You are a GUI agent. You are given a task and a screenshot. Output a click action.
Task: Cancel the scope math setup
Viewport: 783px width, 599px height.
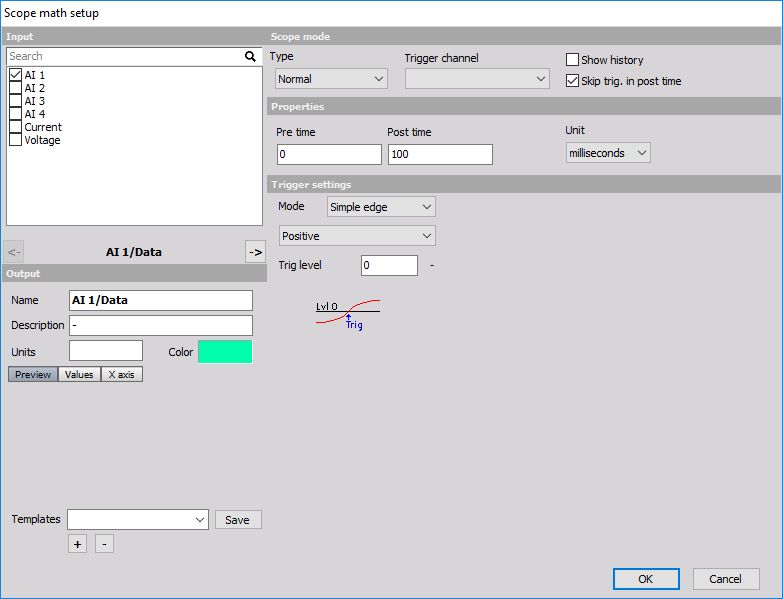(x=726, y=579)
